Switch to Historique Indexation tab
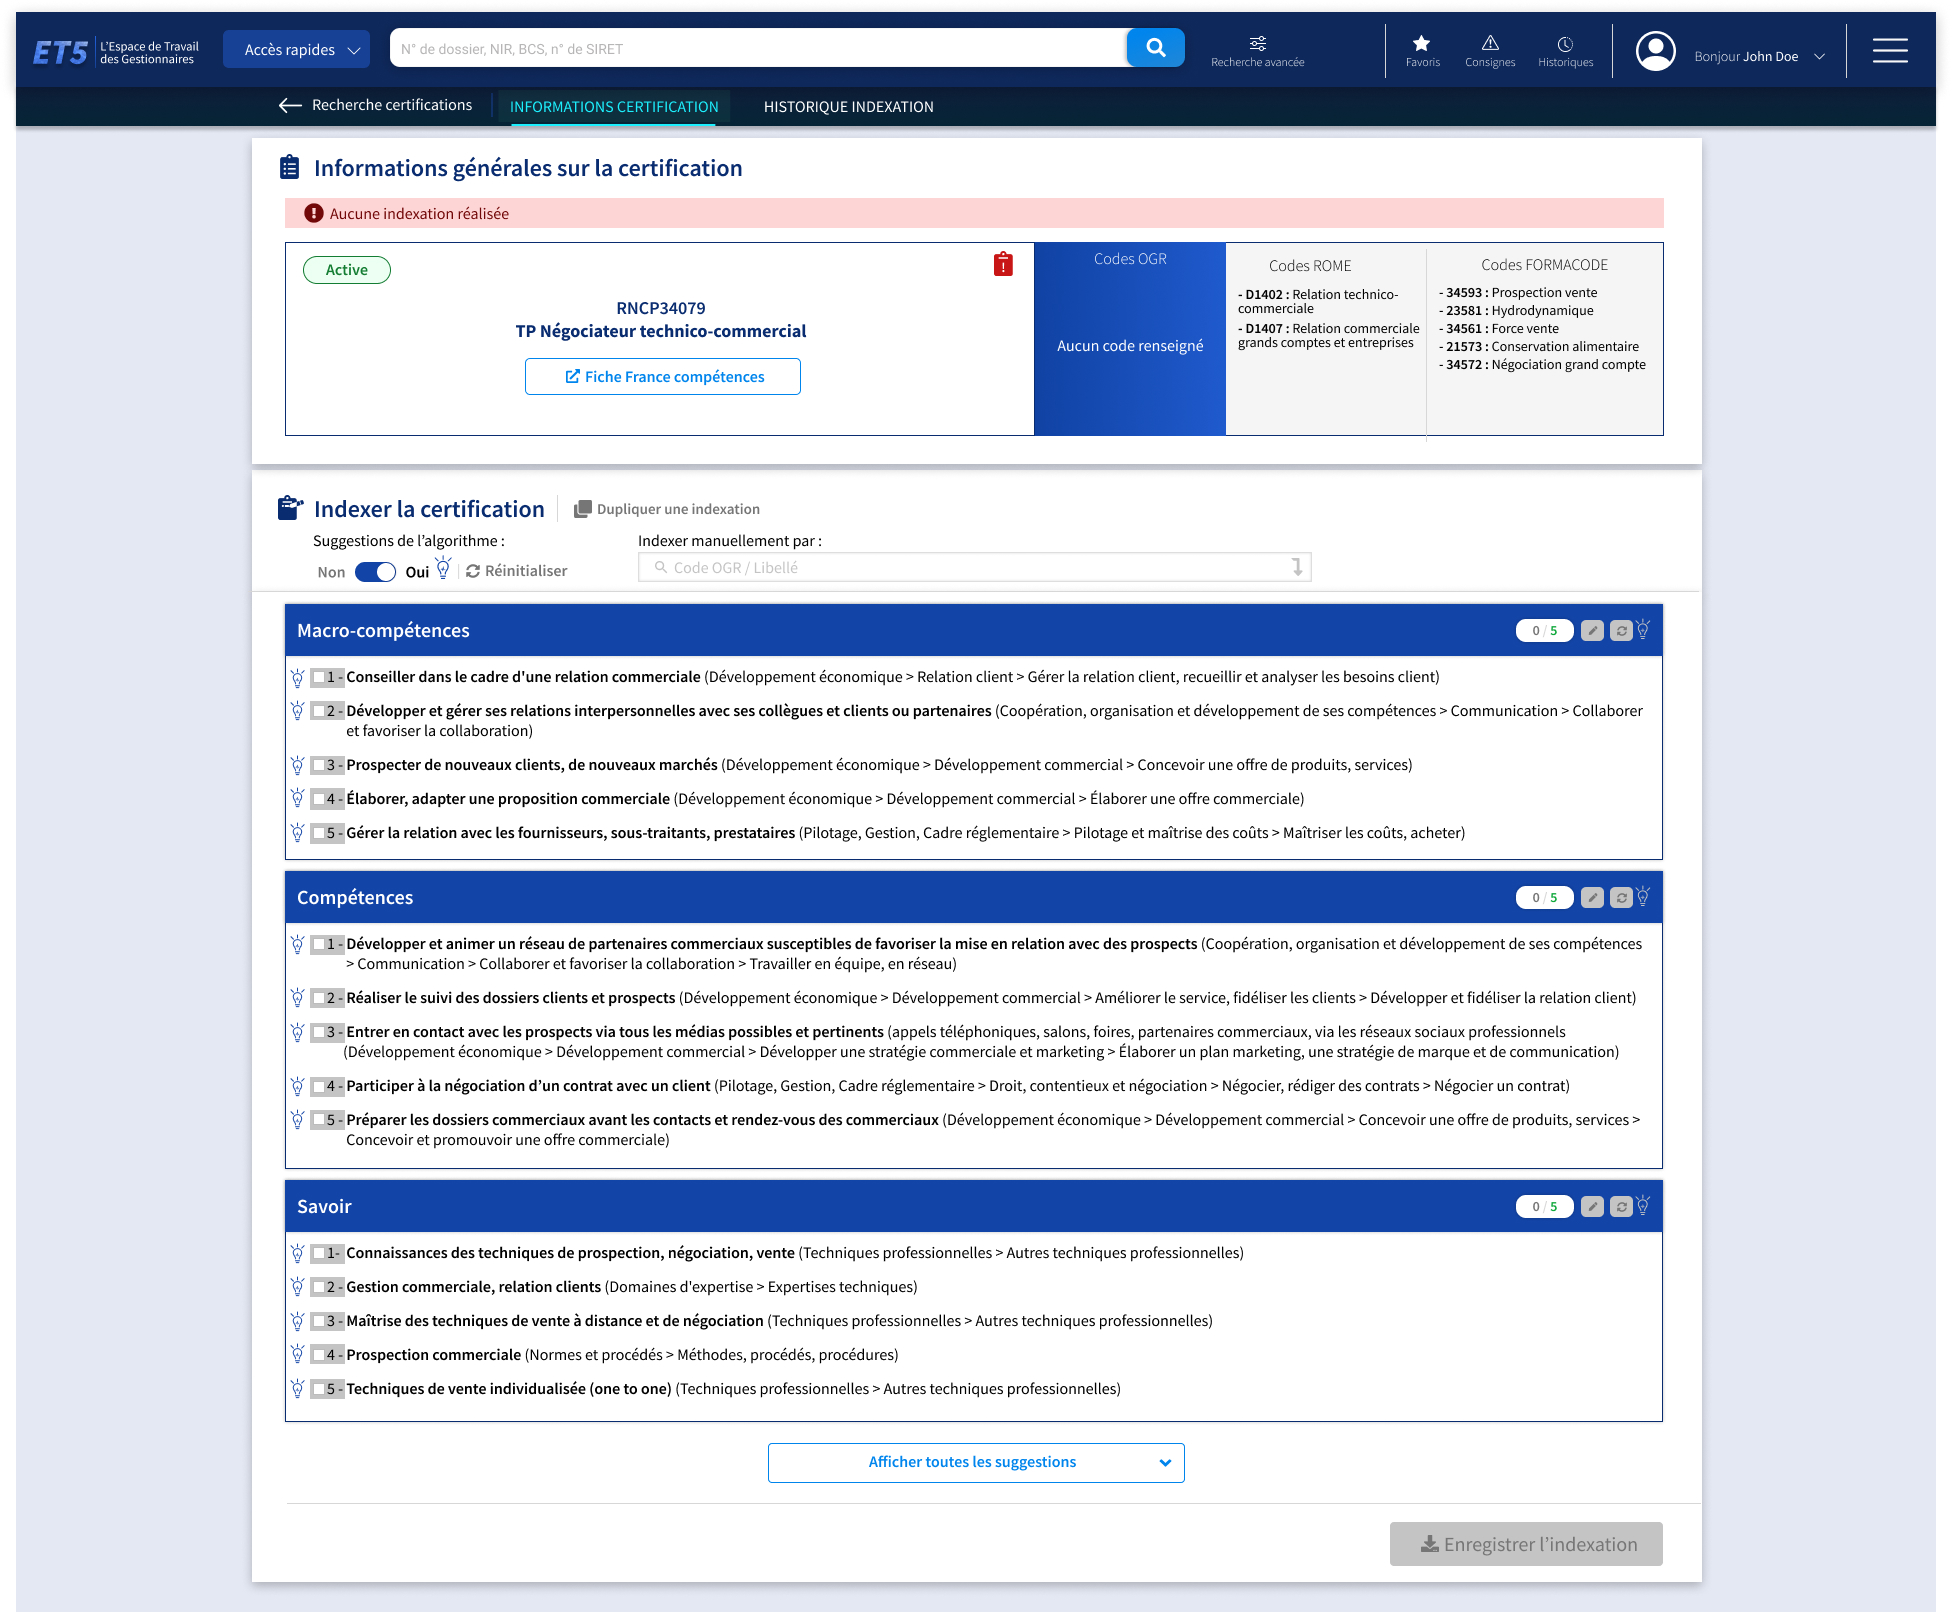1952x1612 pixels. click(848, 107)
